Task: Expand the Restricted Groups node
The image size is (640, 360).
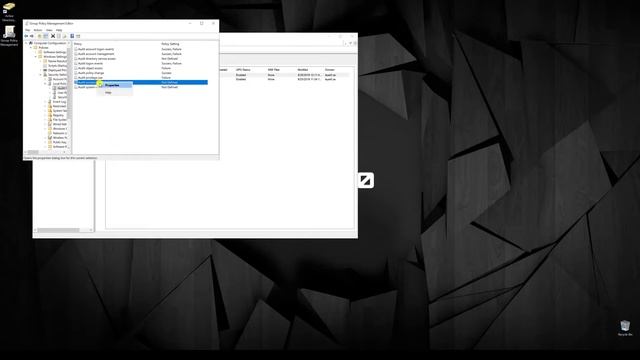Action: click(x=45, y=106)
